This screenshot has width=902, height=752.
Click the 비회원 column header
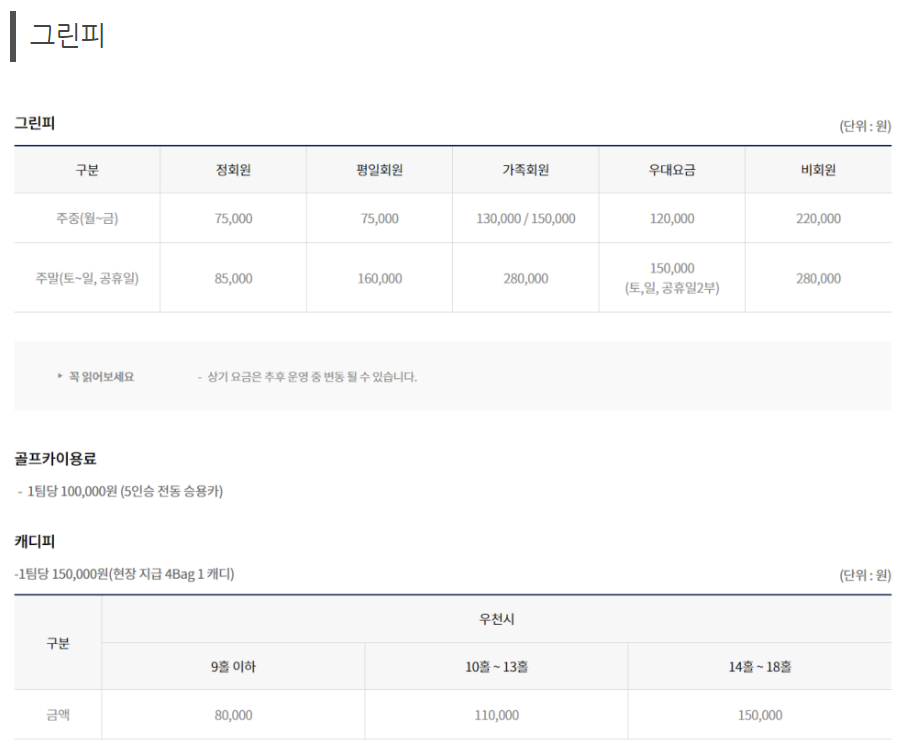pyautogui.click(x=818, y=170)
